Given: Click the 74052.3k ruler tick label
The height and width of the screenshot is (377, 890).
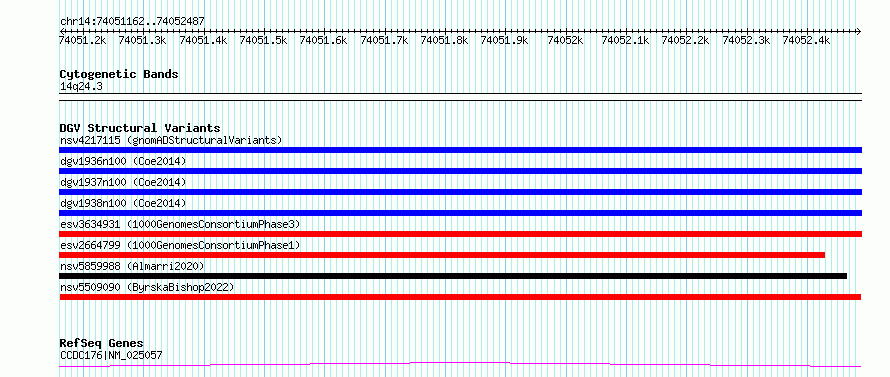Looking at the screenshot, I should 746,40.
